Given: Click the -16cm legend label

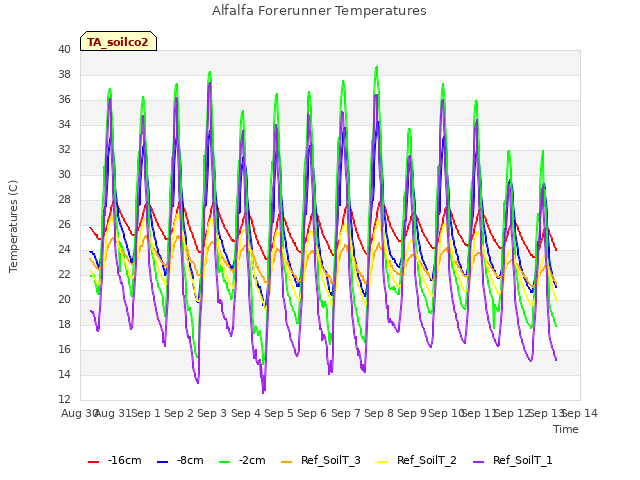Looking at the screenshot, I should click(x=124, y=460).
